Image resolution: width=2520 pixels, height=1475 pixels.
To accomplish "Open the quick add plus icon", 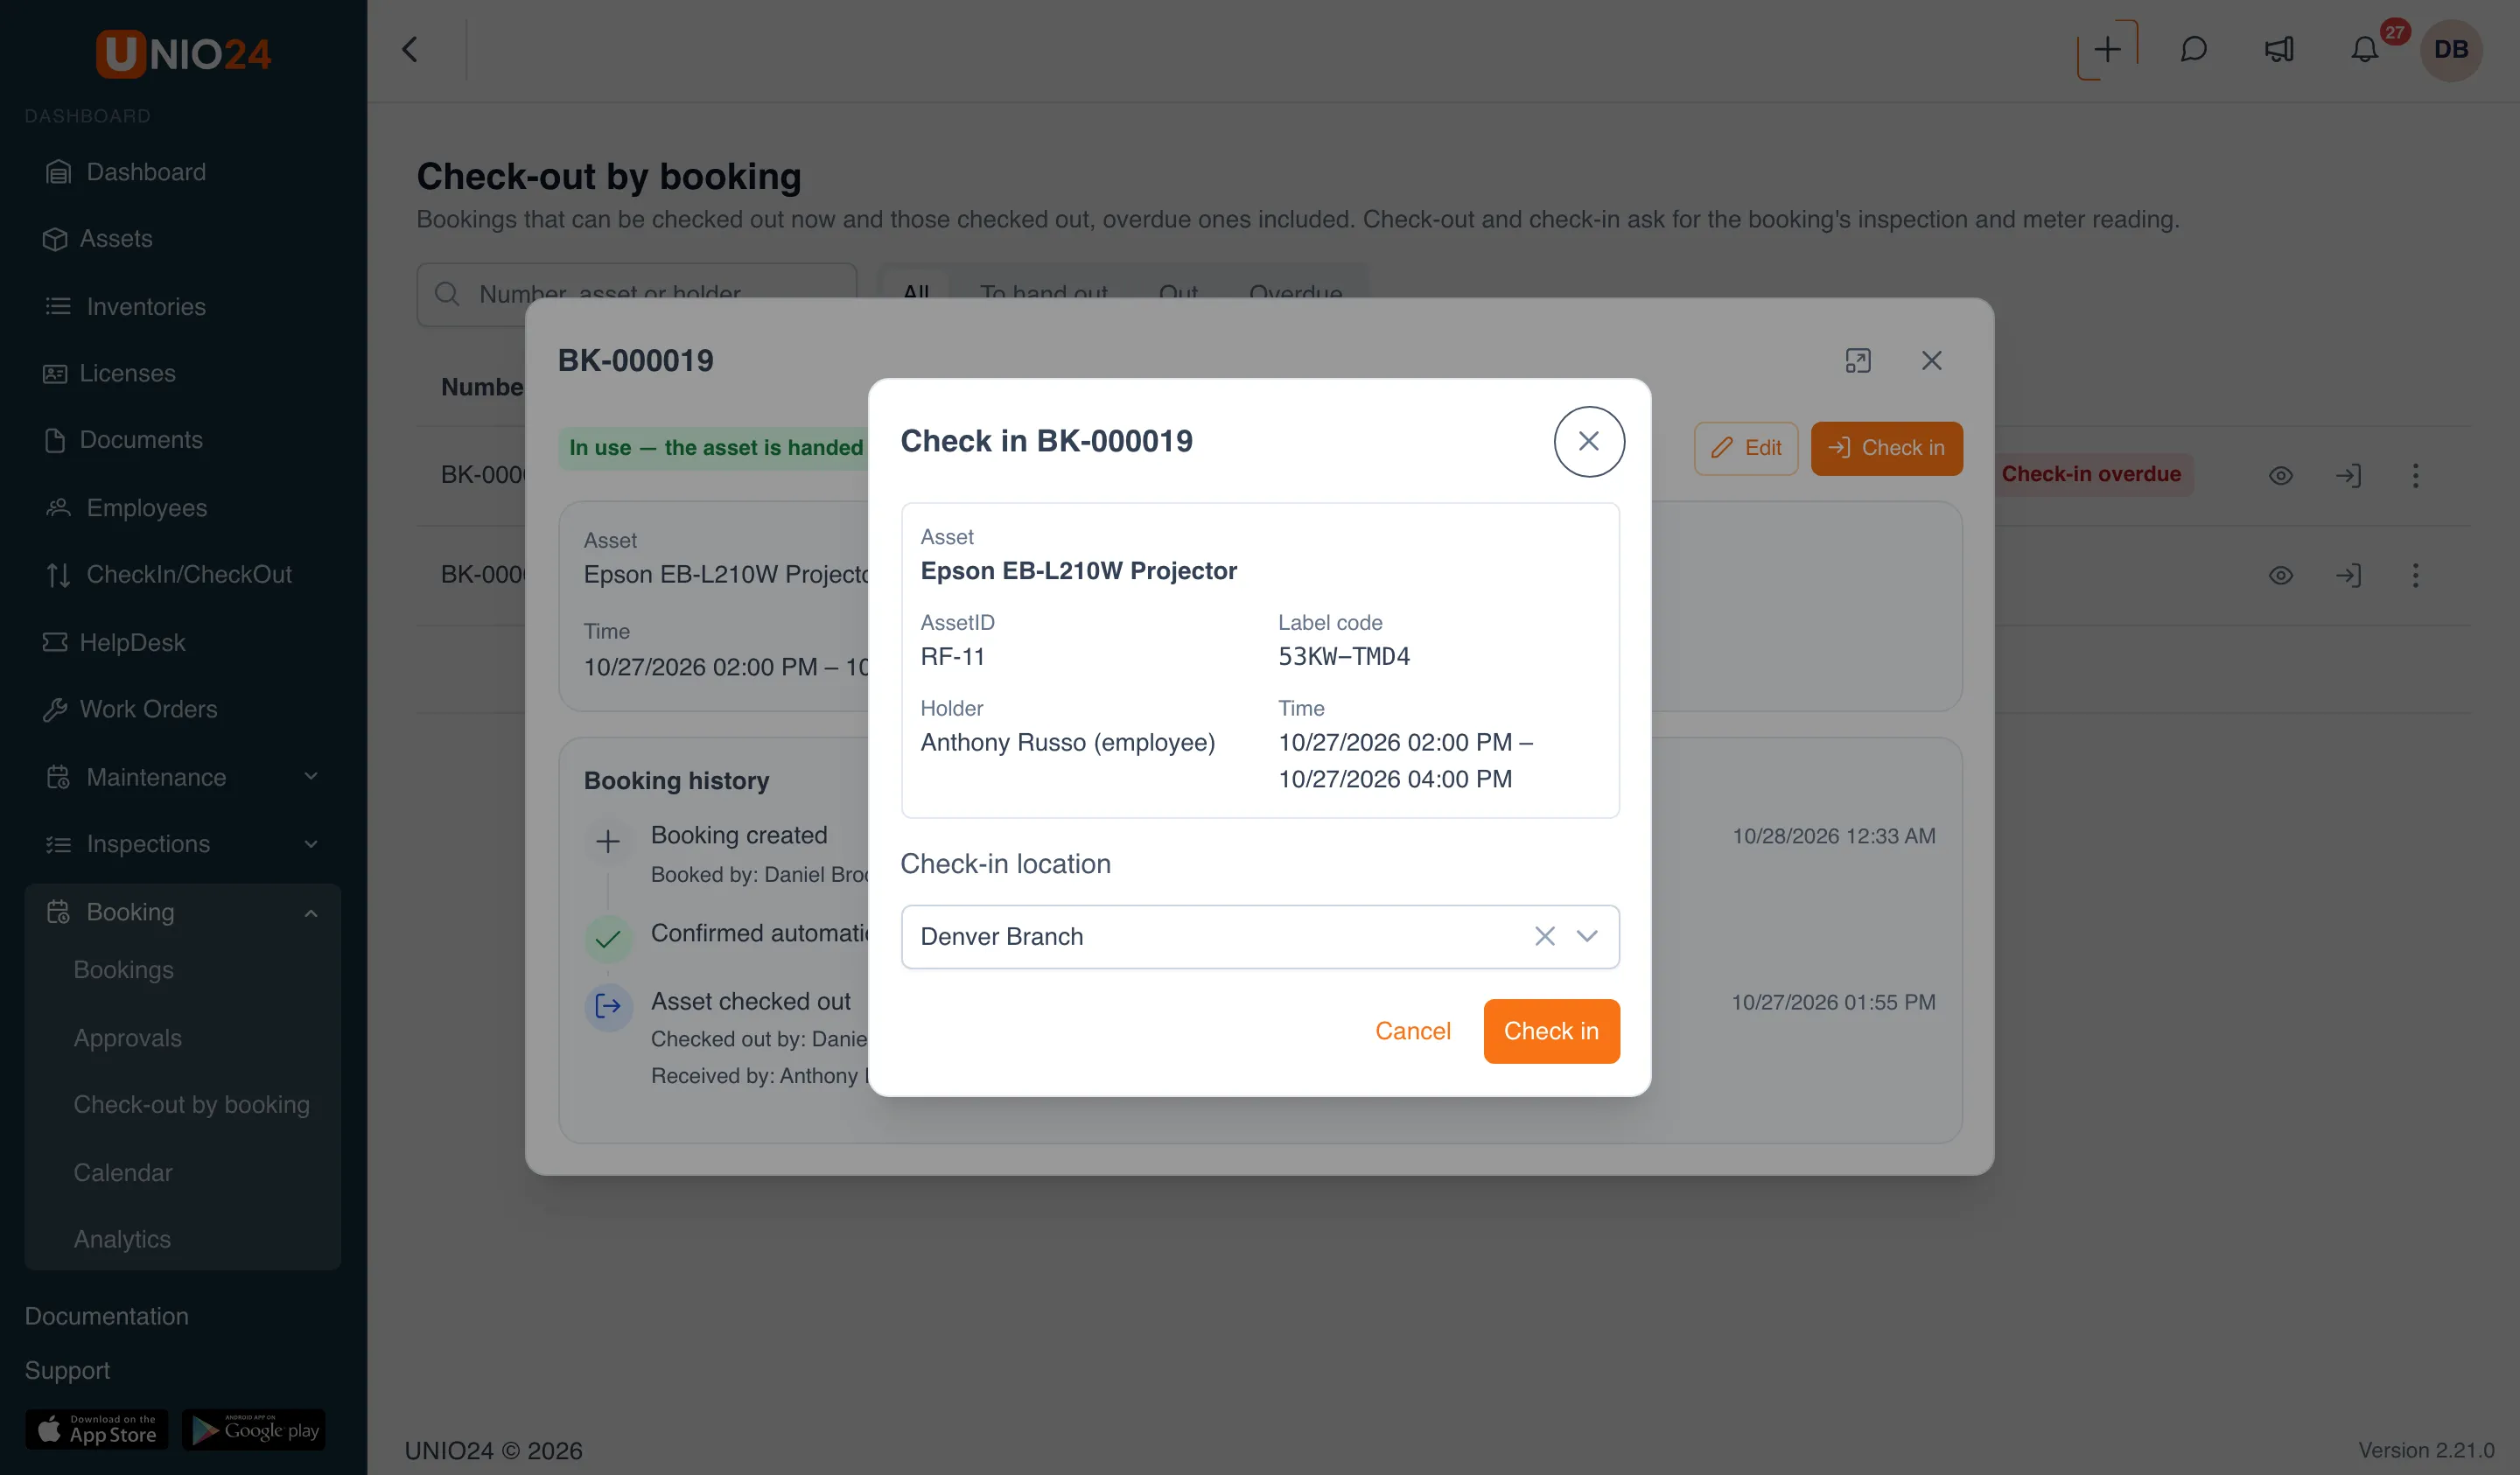I will [2107, 49].
